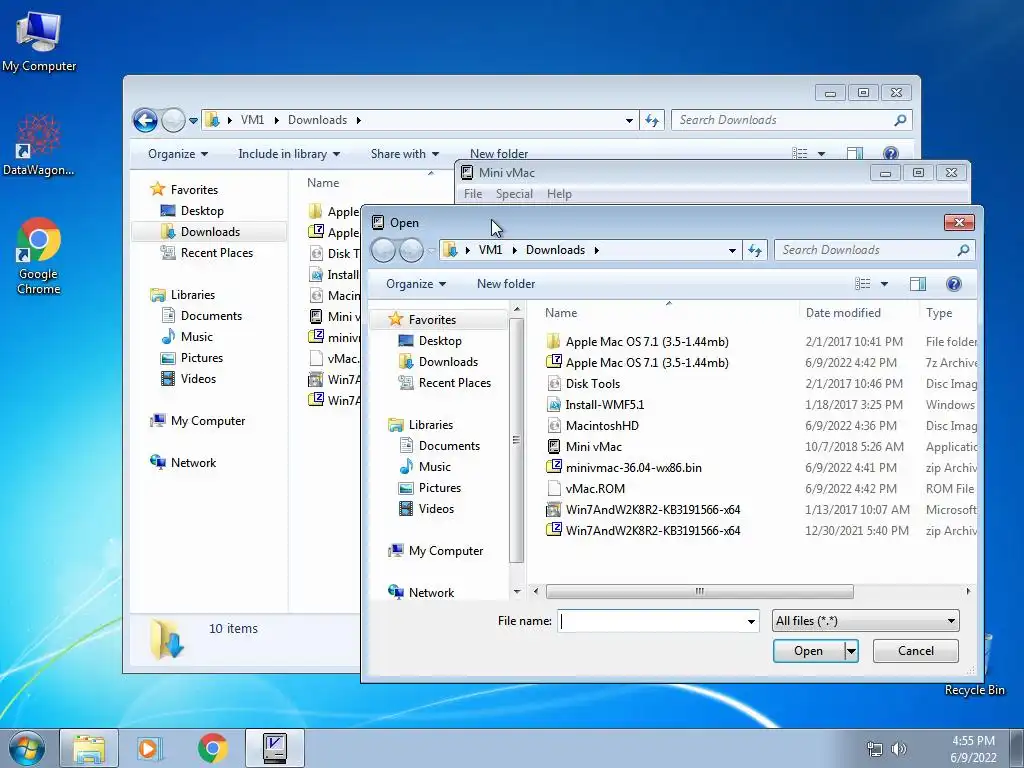Refresh the Explorer window address bar

click(x=652, y=120)
